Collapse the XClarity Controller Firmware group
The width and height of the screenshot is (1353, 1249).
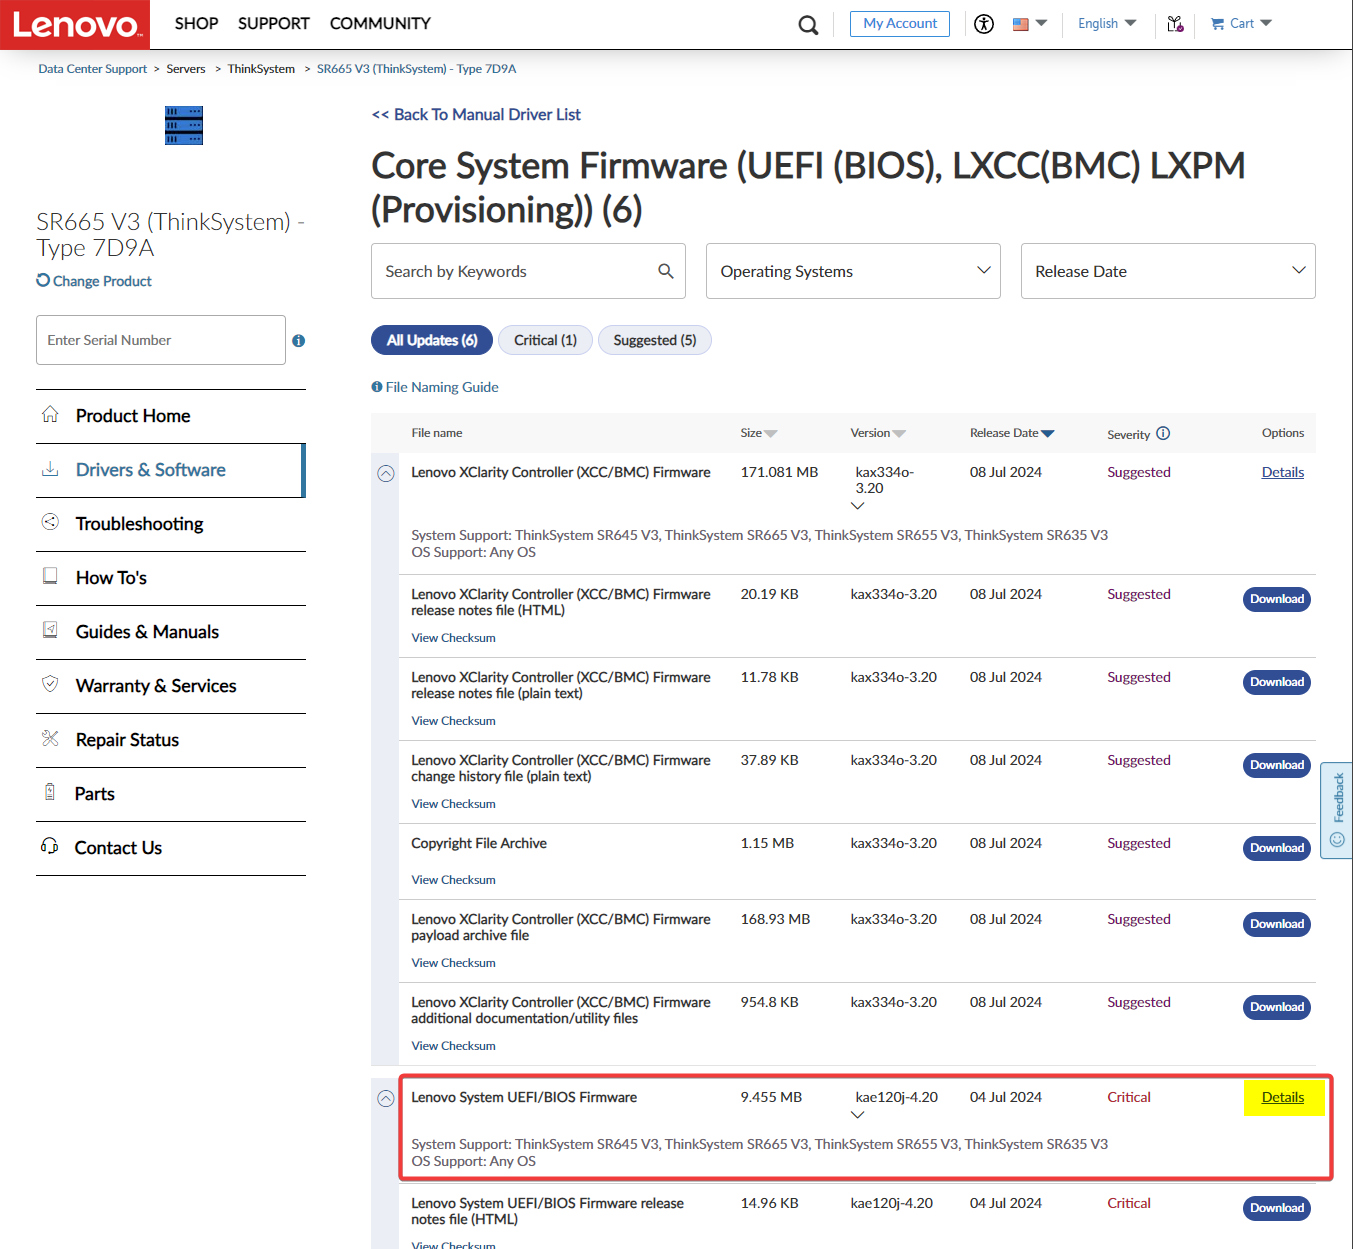click(386, 474)
